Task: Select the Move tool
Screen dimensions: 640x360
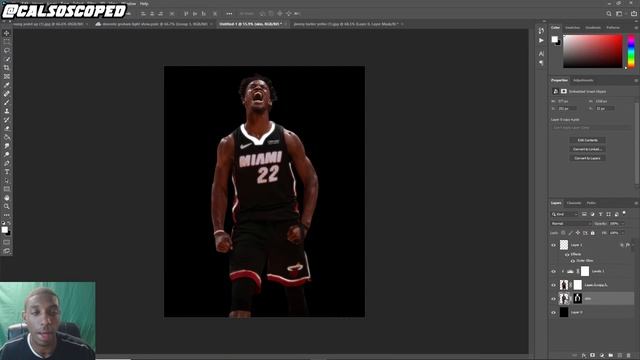Action: click(7, 33)
